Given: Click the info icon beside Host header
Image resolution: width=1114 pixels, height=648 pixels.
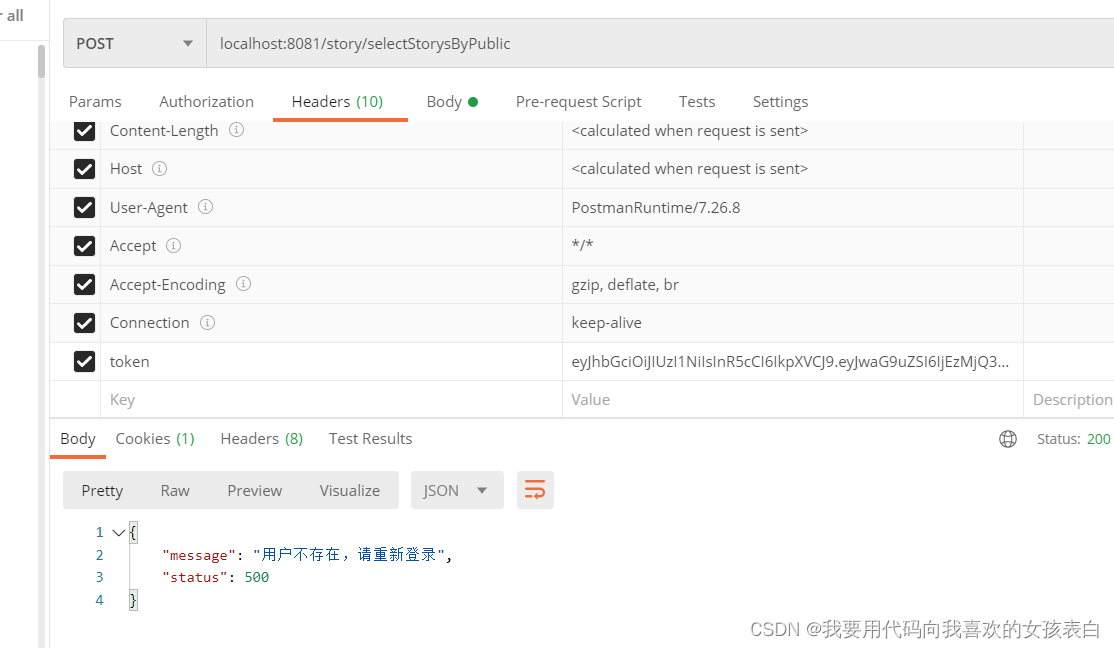Looking at the screenshot, I should [159, 168].
